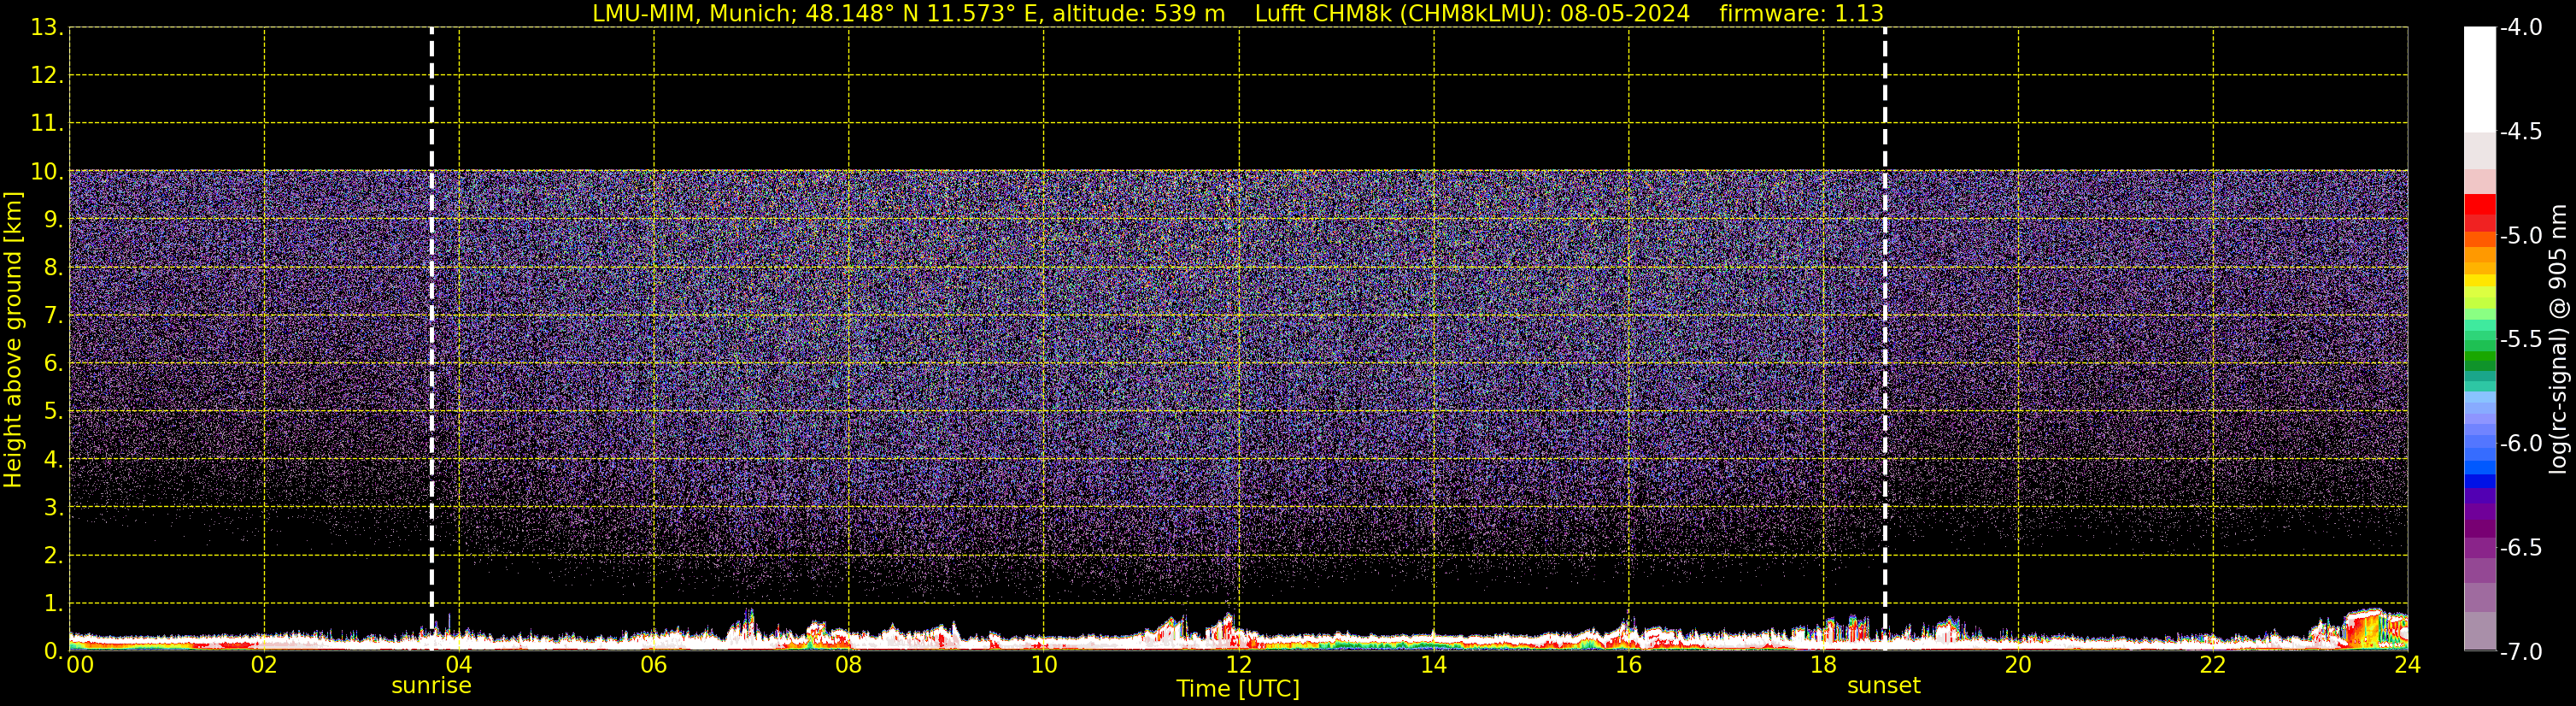Click the '9.' height tick label
Image resolution: width=2576 pixels, height=706 pixels.
coord(53,220)
